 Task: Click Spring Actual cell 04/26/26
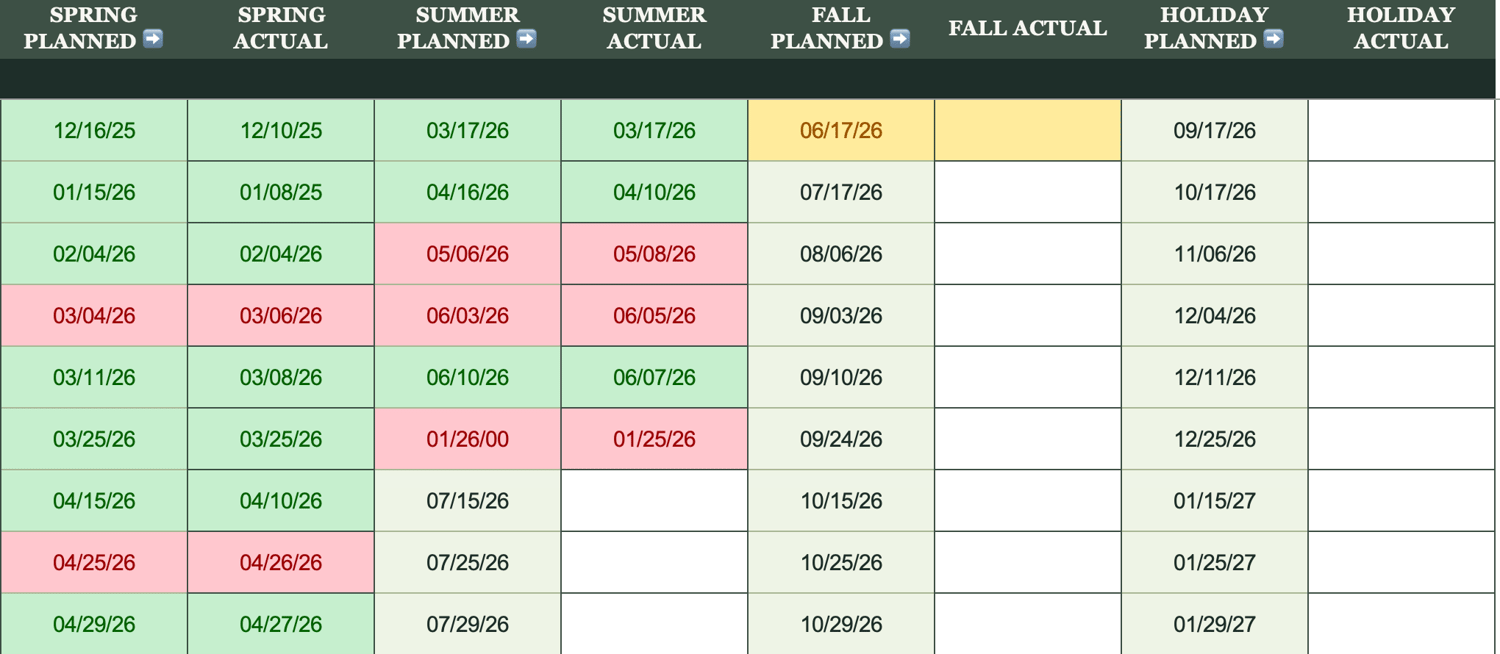[x=281, y=563]
